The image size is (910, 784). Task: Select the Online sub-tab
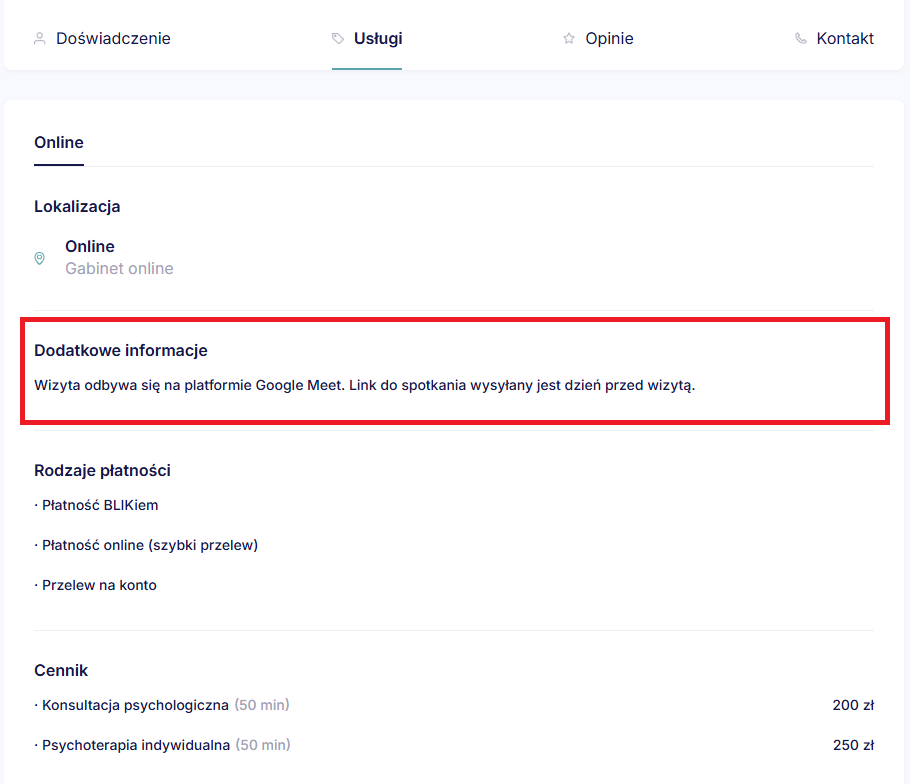[59, 142]
